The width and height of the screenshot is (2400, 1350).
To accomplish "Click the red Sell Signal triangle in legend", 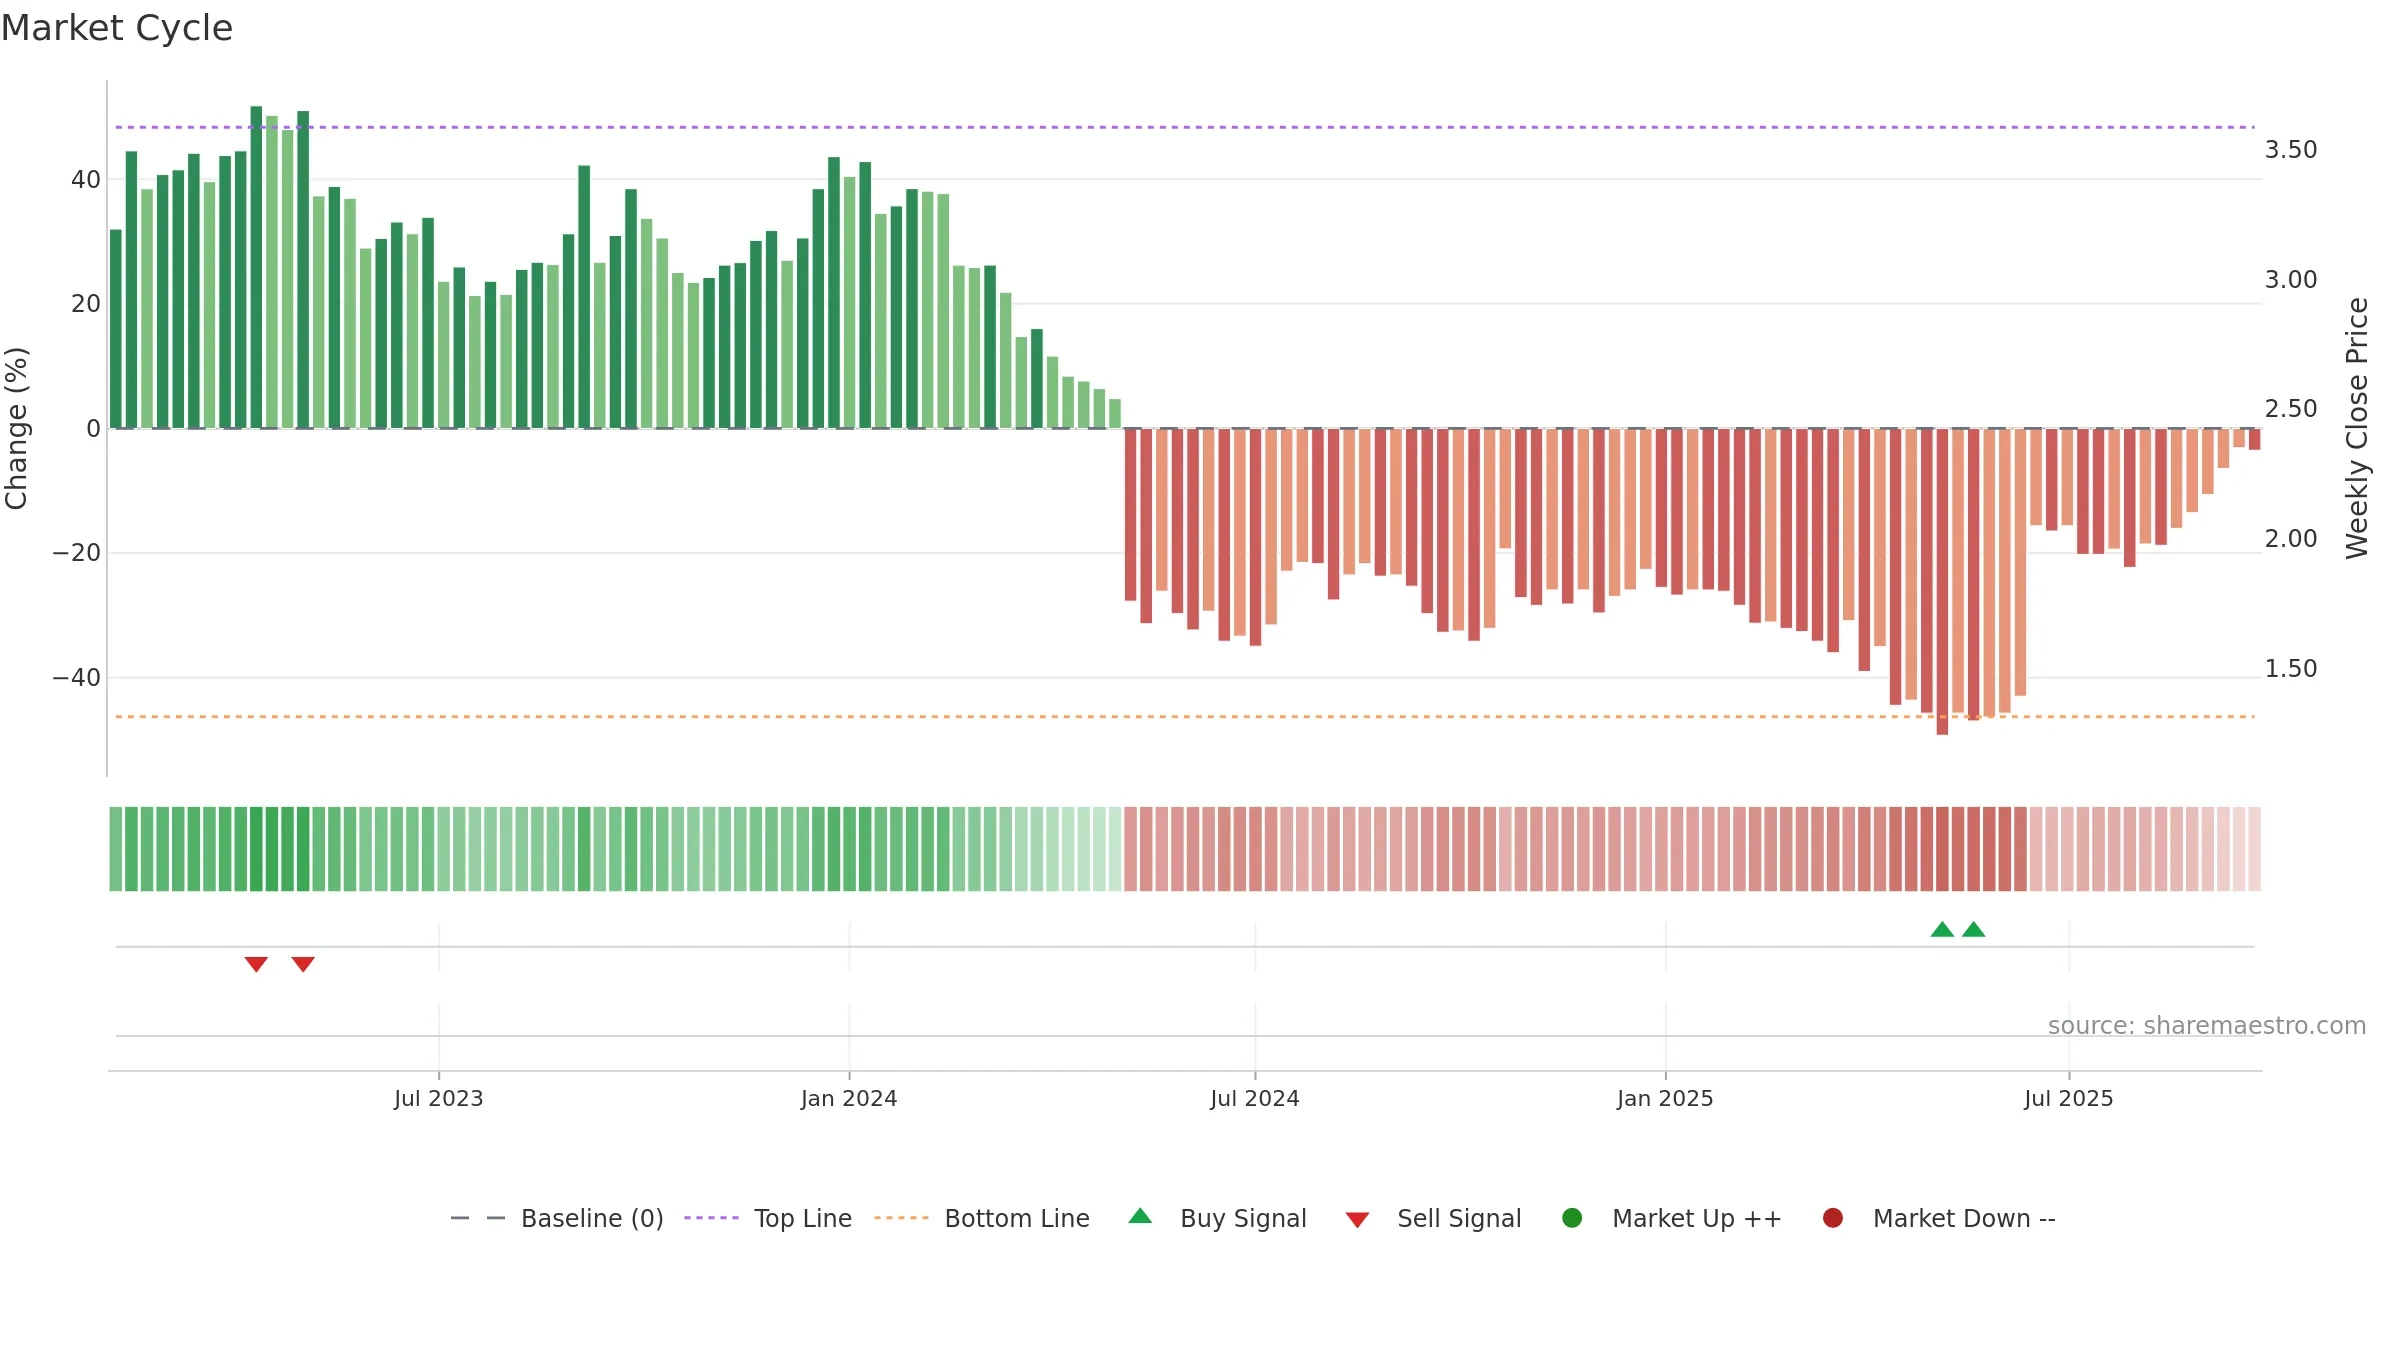I will click(1357, 1220).
